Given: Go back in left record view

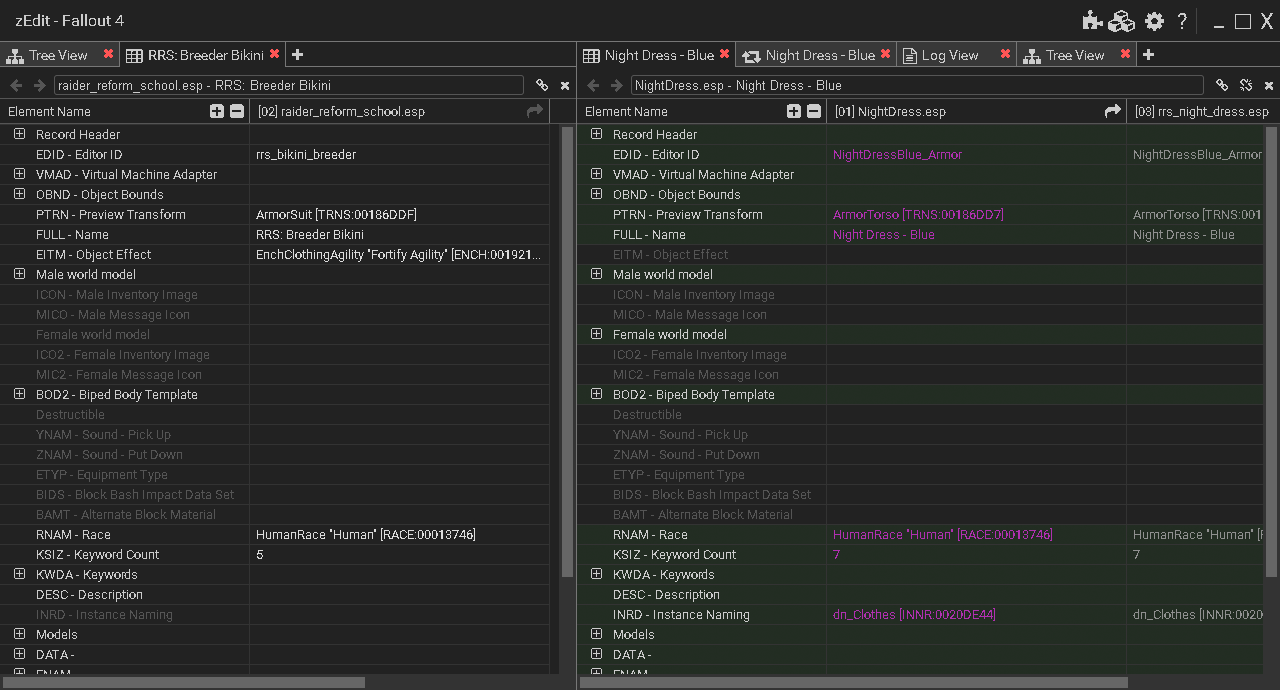Looking at the screenshot, I should 16,86.
